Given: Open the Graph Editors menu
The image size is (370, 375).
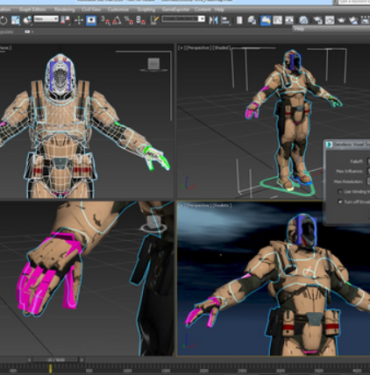Looking at the screenshot, I should click(32, 9).
